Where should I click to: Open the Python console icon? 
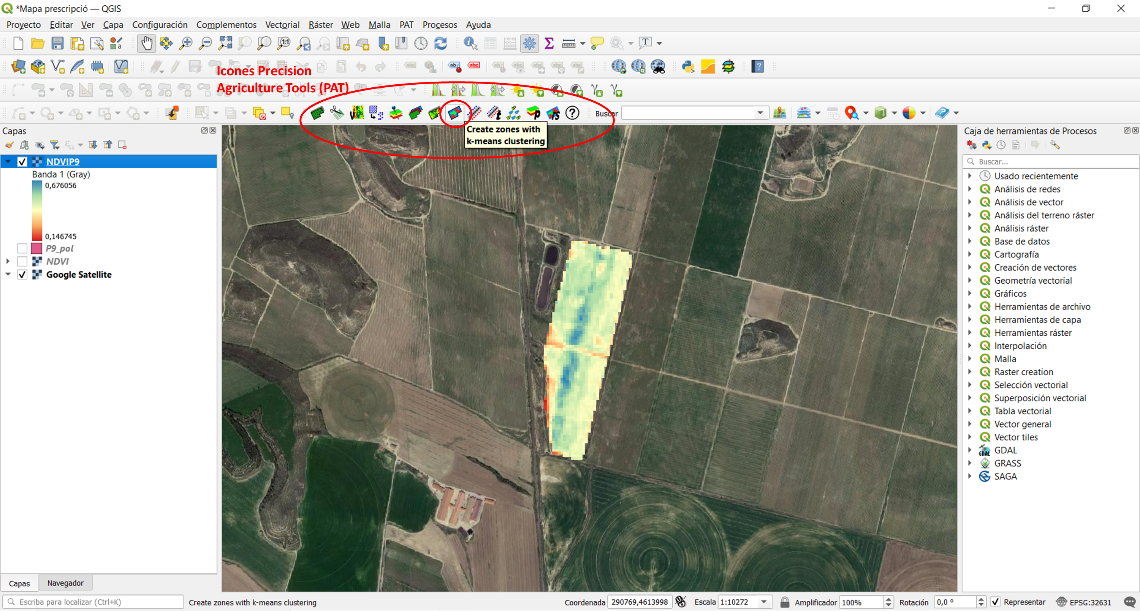click(x=688, y=67)
